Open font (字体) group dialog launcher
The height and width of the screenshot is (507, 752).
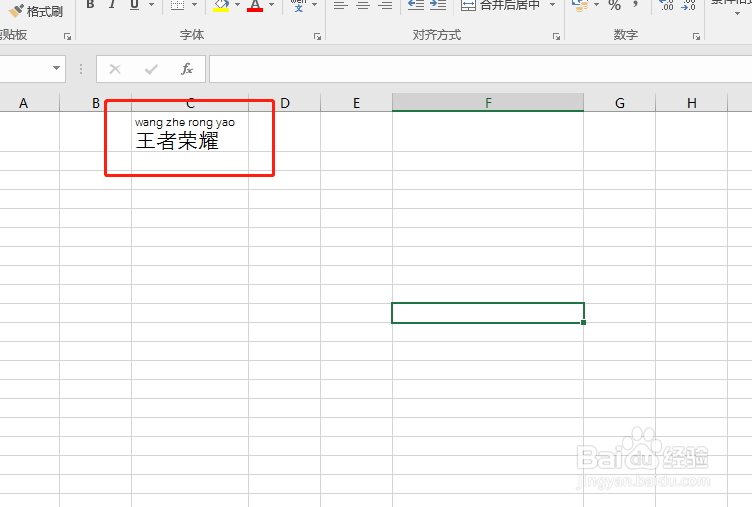(x=317, y=36)
